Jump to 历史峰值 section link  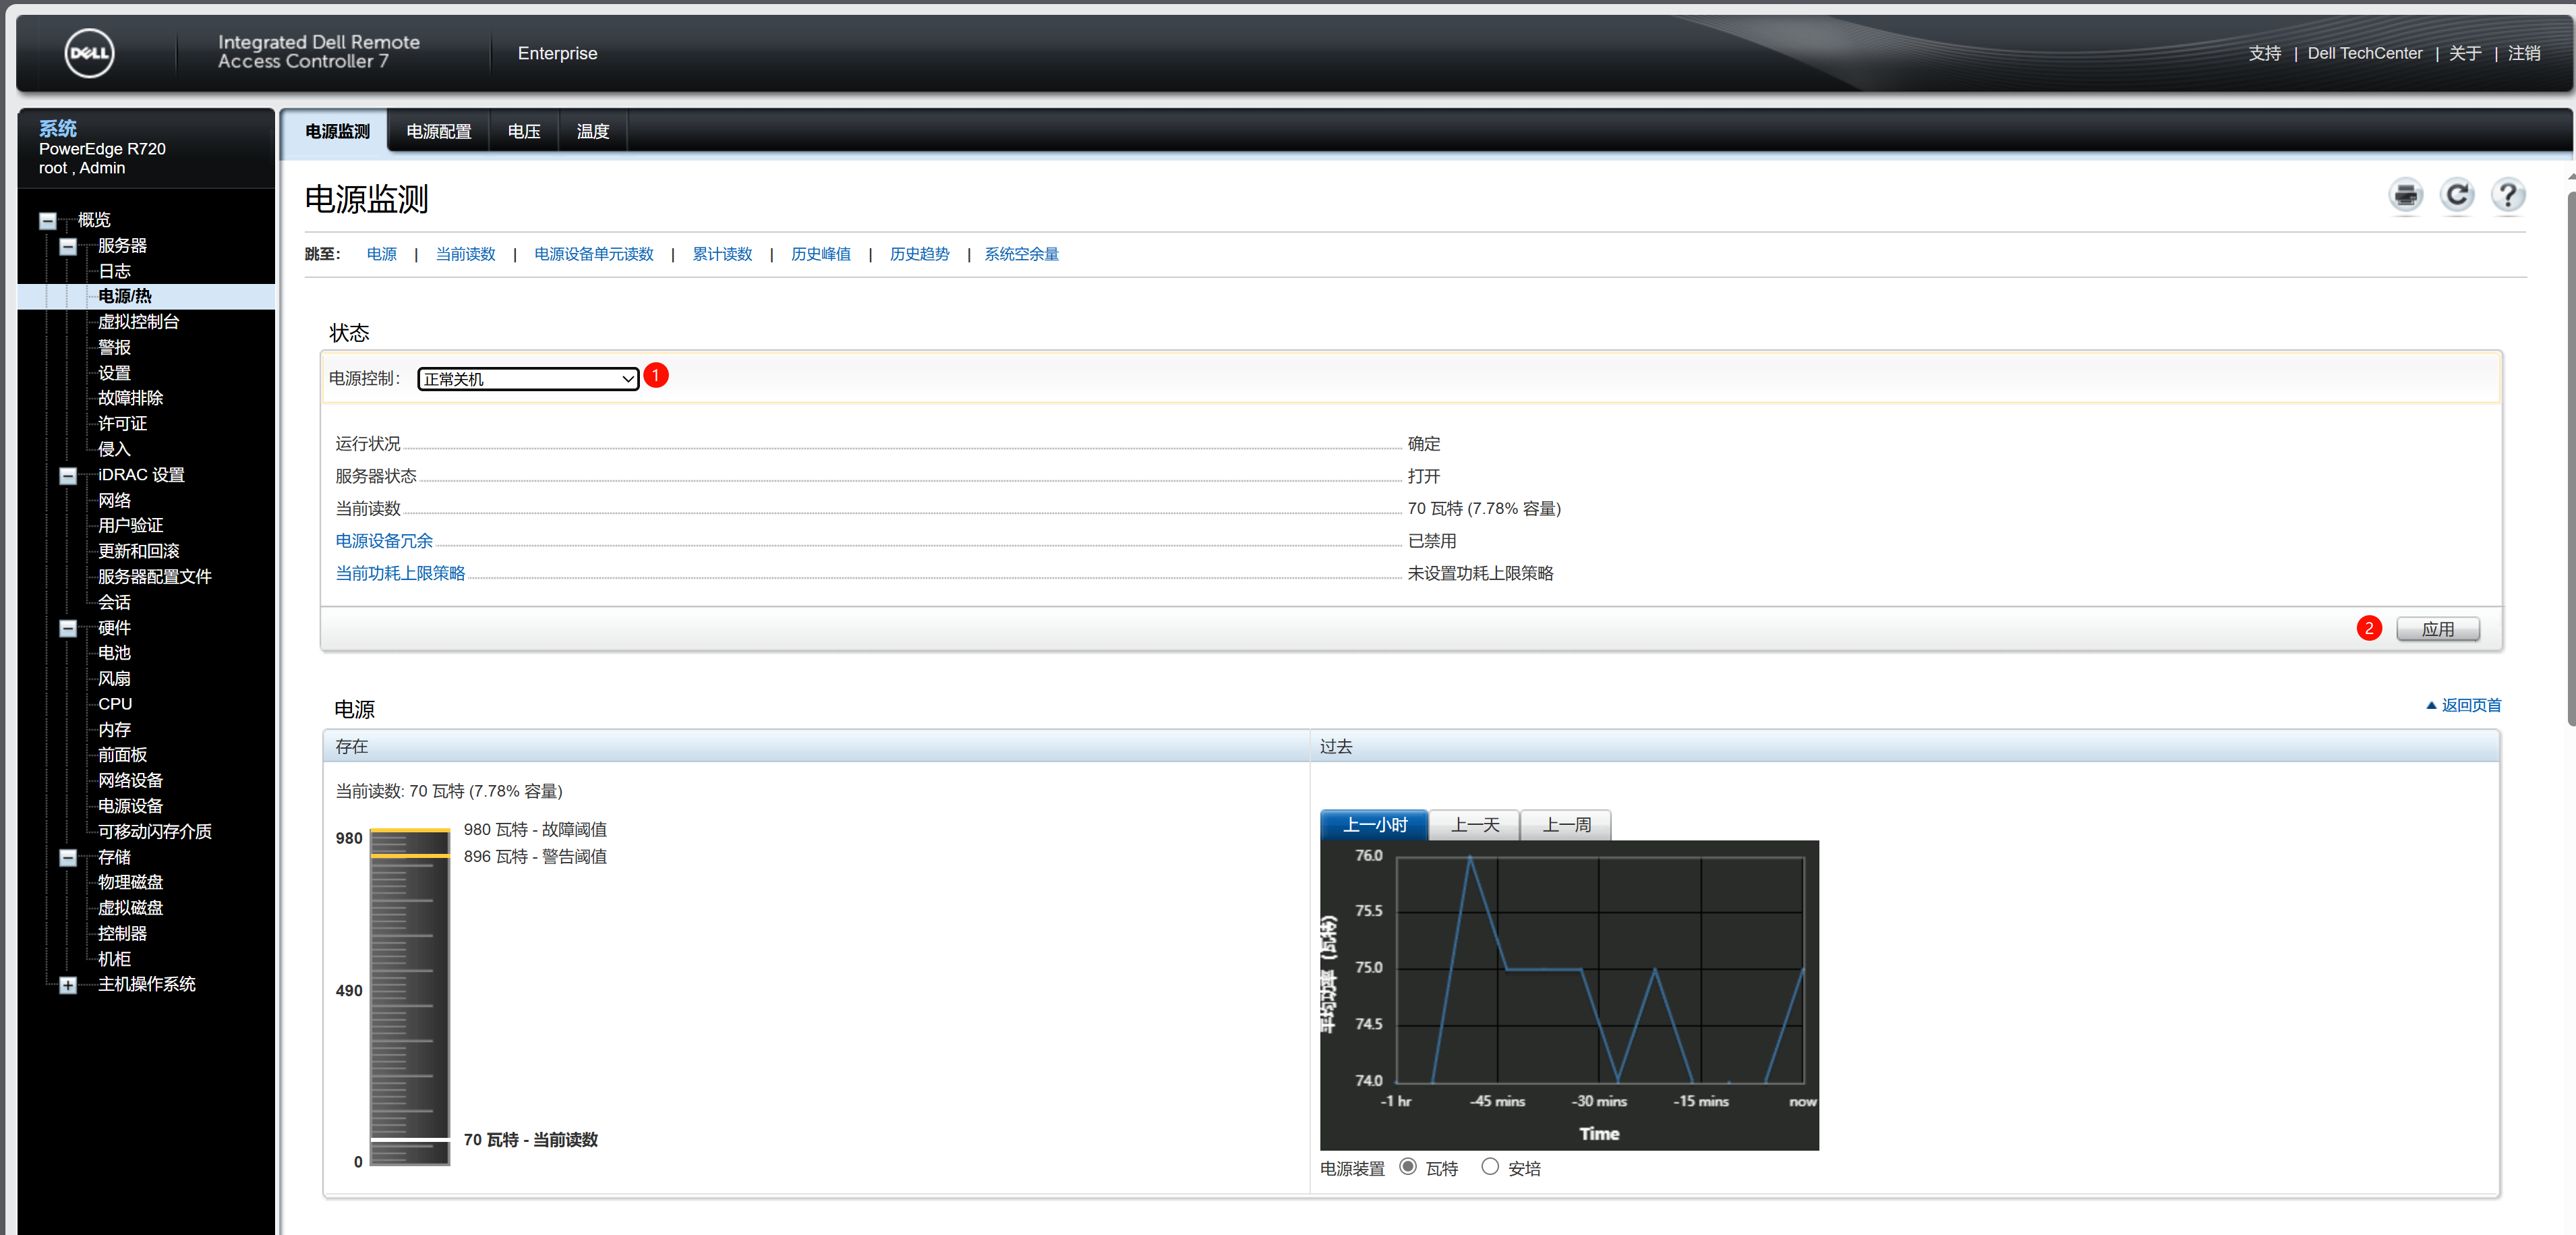pos(820,254)
